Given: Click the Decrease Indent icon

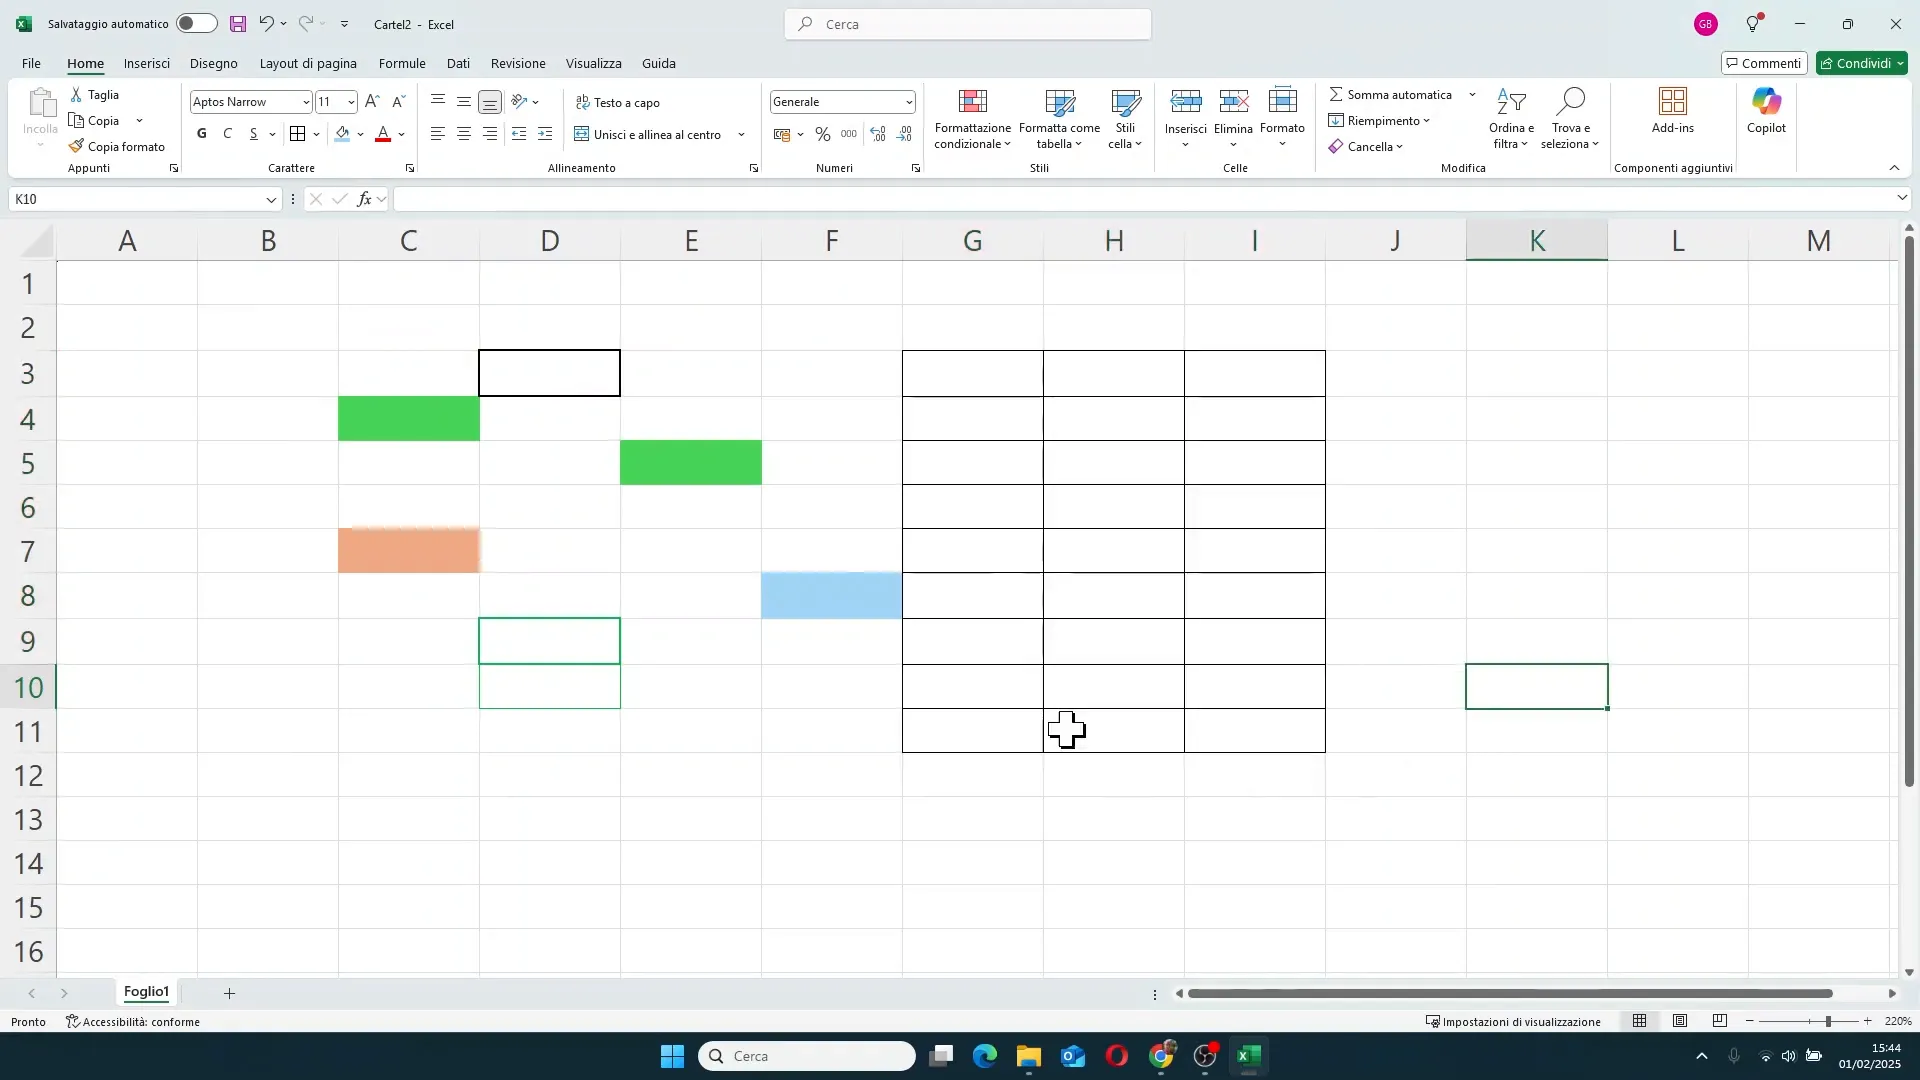Looking at the screenshot, I should tap(519, 134).
